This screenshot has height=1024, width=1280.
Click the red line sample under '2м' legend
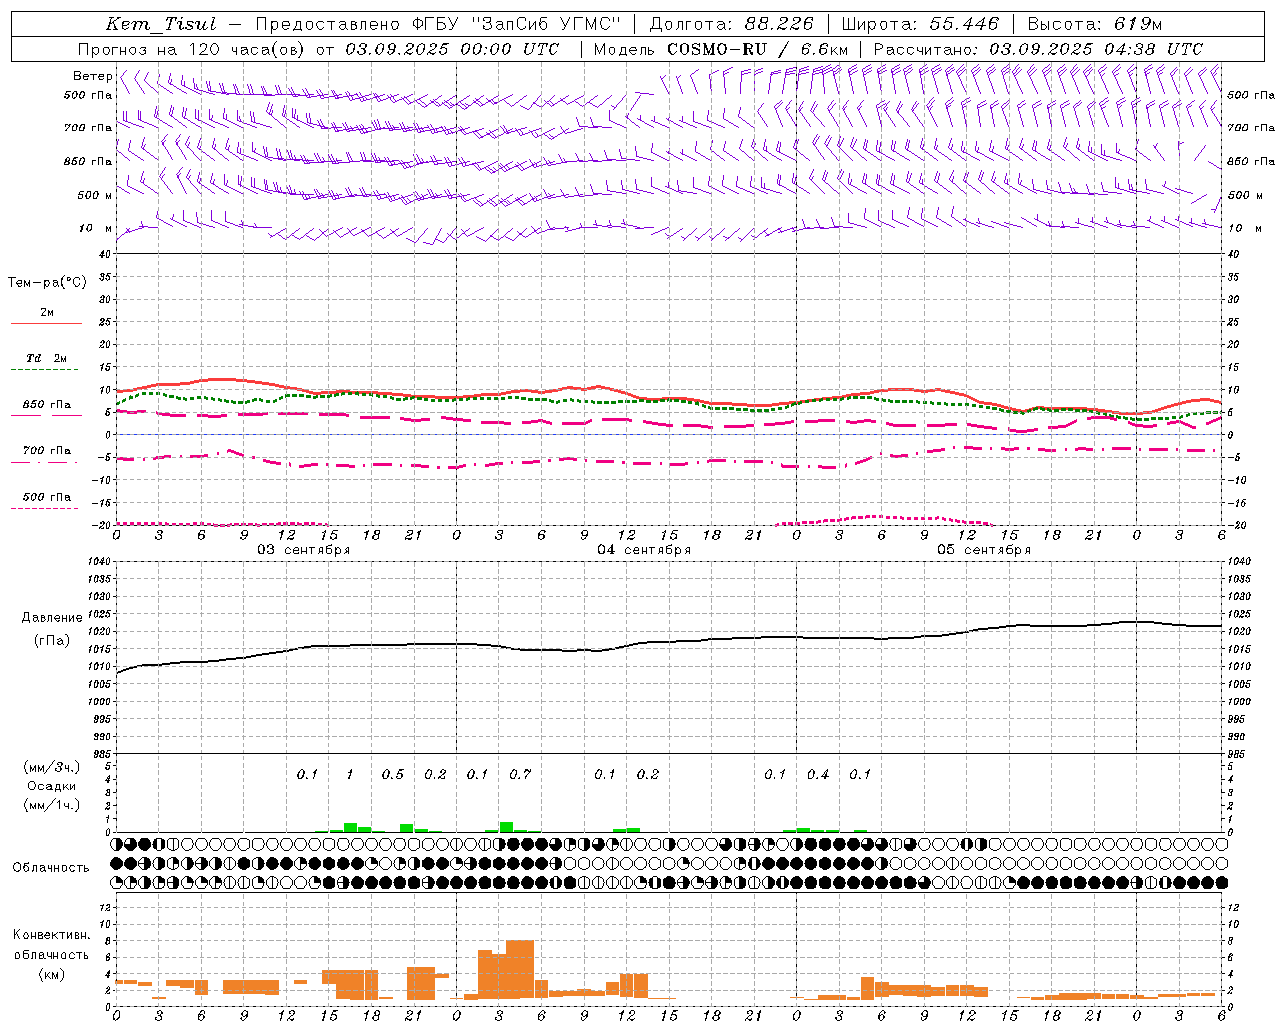tap(47, 324)
